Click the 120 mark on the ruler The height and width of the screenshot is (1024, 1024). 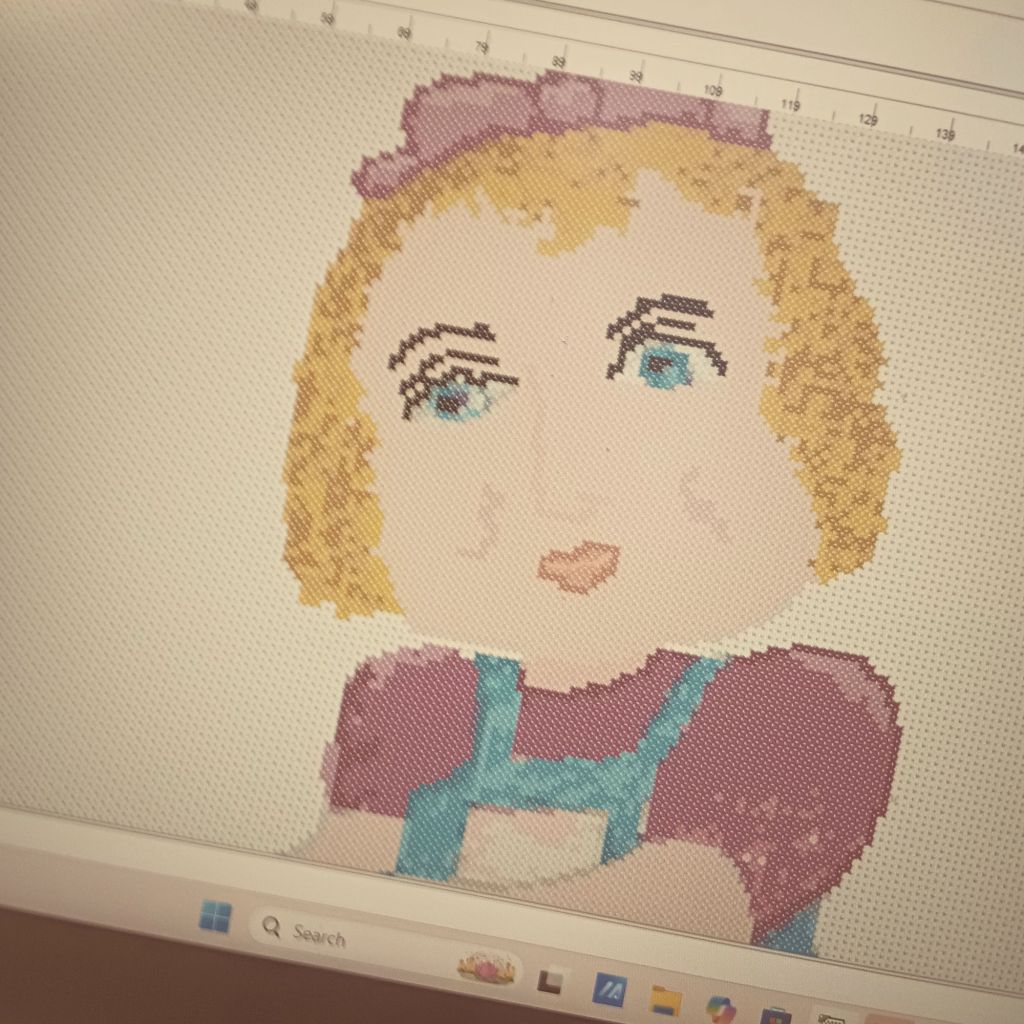click(869, 119)
